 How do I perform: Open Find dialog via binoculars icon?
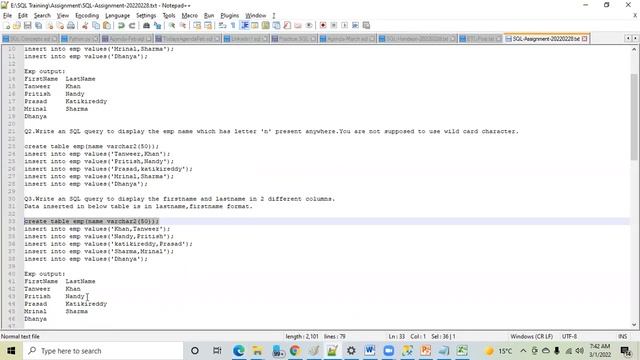coord(146,26)
